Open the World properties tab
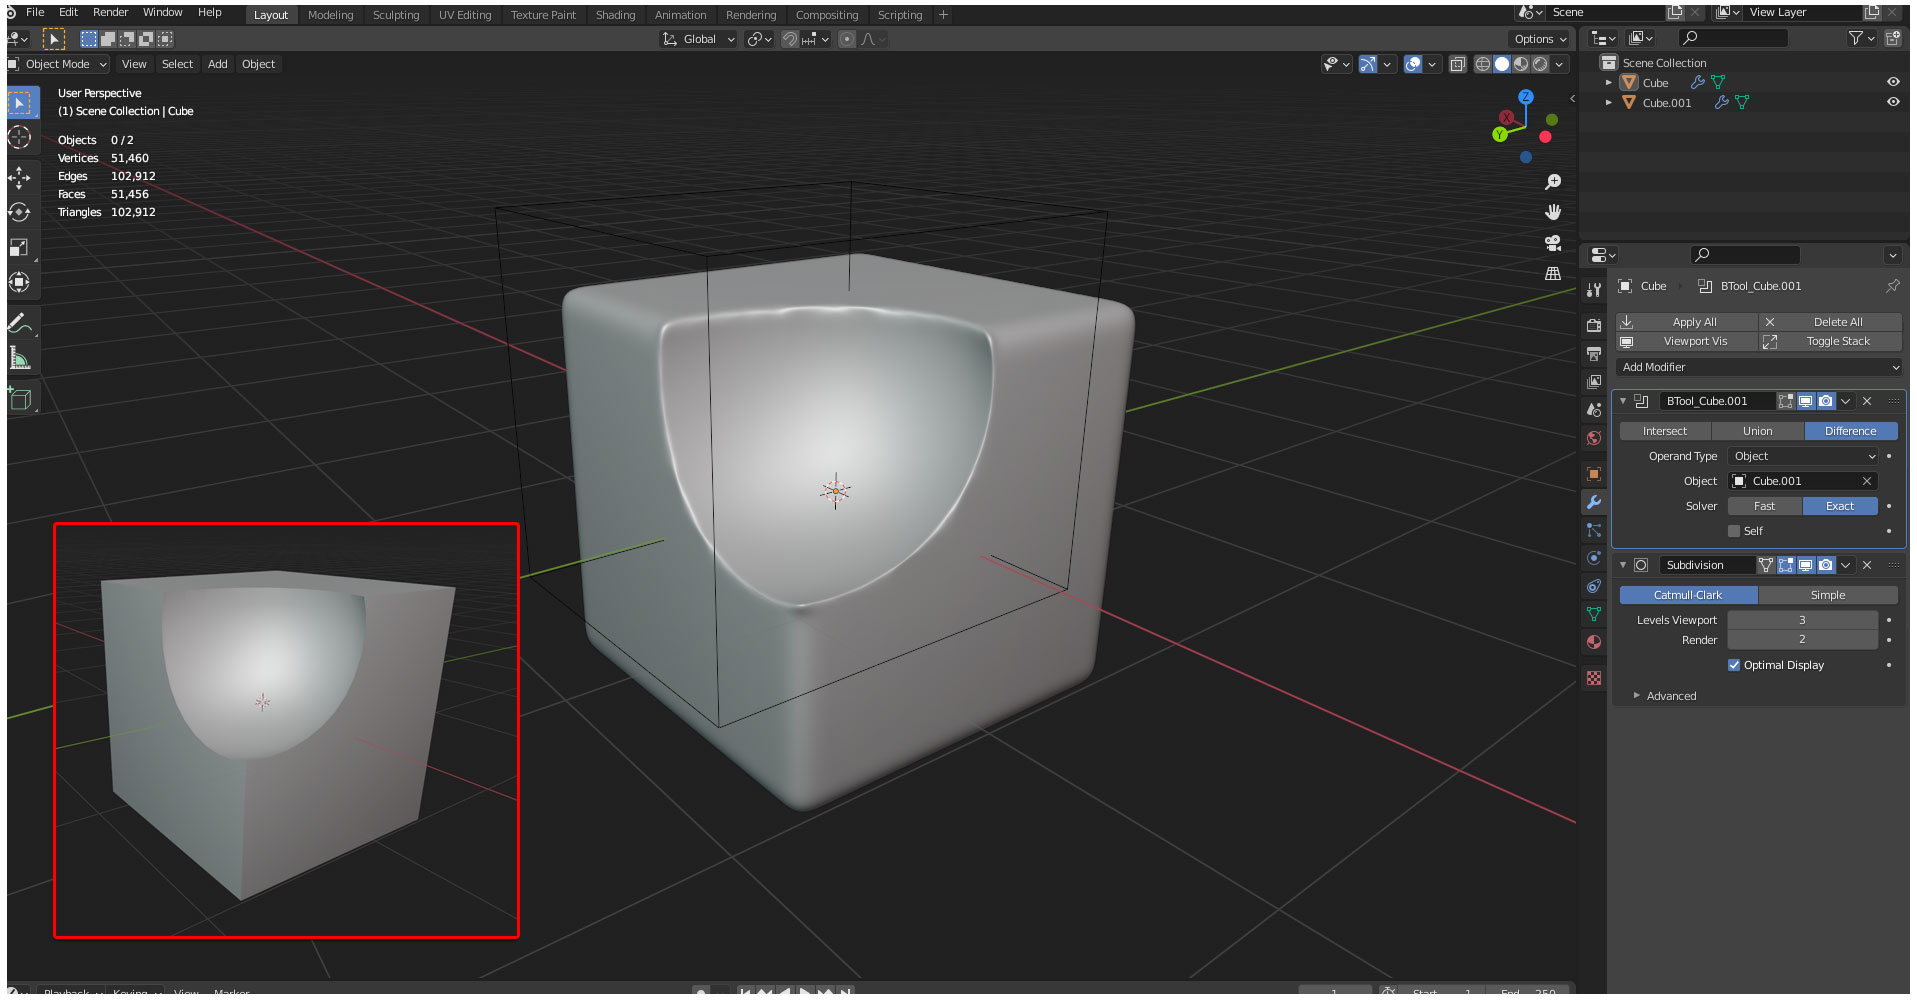 click(1594, 438)
